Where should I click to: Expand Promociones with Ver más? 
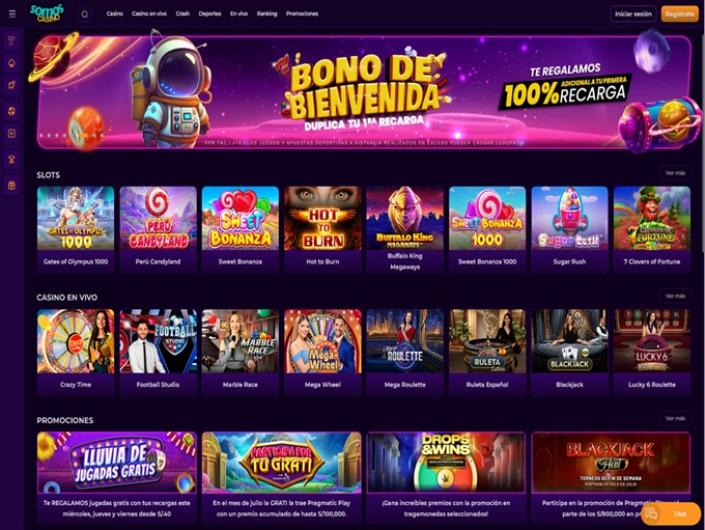tap(675, 419)
